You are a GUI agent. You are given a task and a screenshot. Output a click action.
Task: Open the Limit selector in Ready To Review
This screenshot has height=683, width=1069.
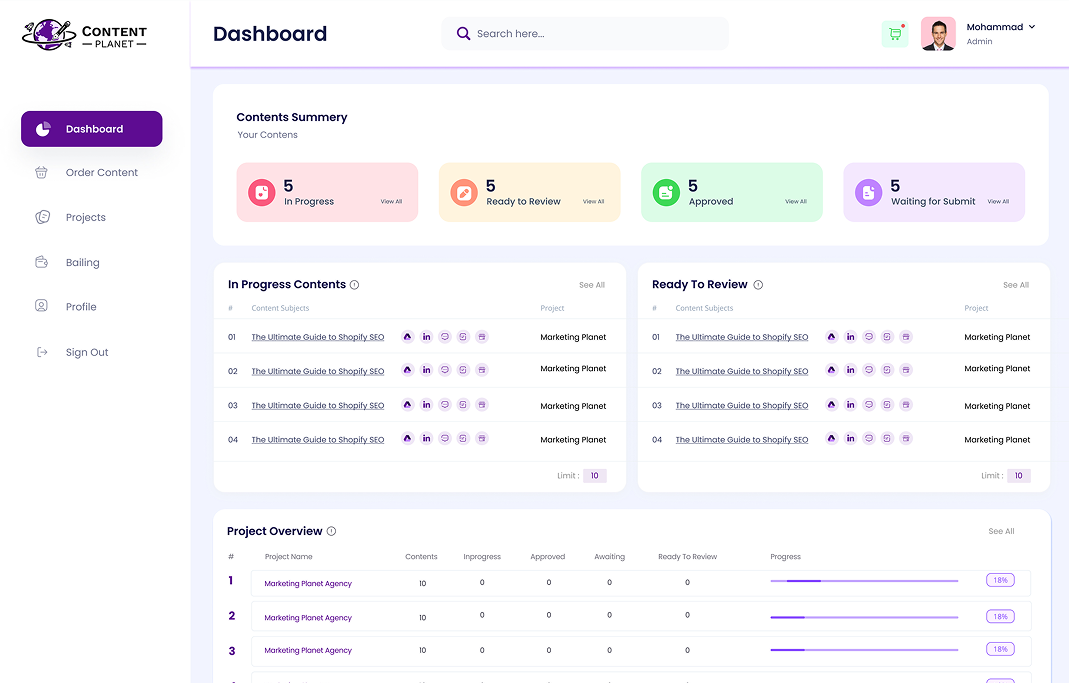(x=1018, y=476)
